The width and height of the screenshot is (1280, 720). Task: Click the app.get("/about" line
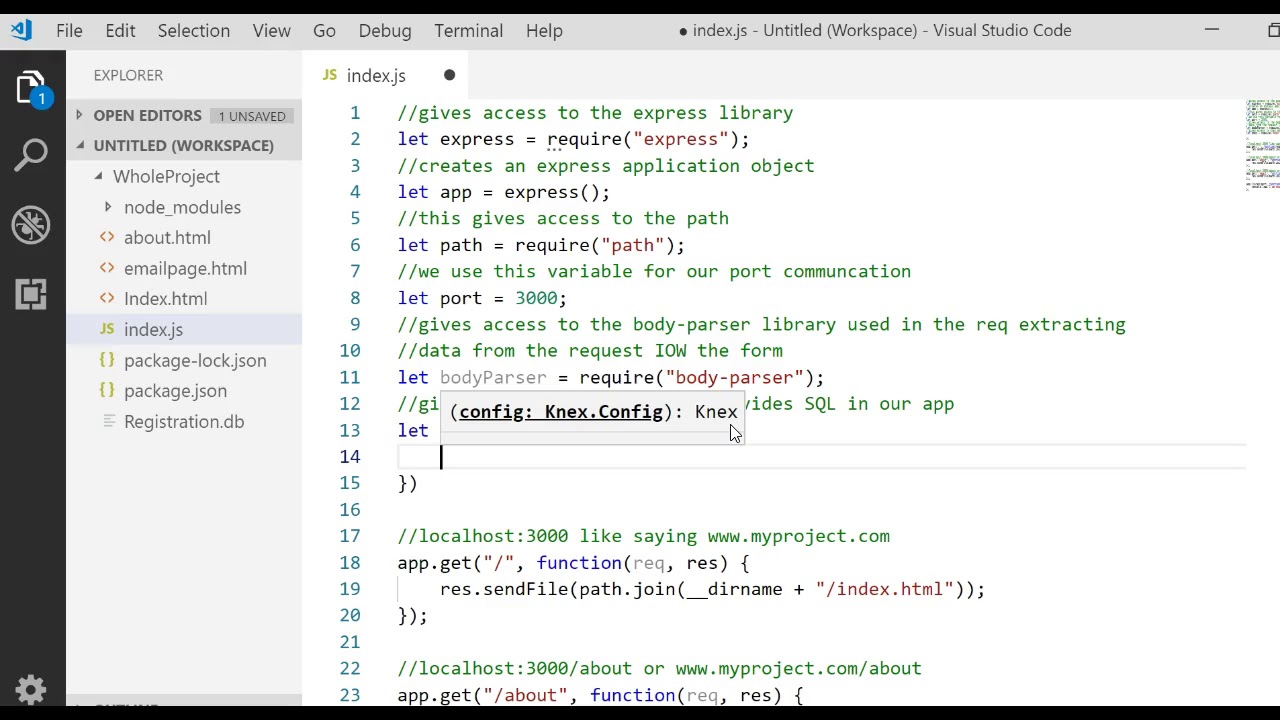click(x=600, y=695)
